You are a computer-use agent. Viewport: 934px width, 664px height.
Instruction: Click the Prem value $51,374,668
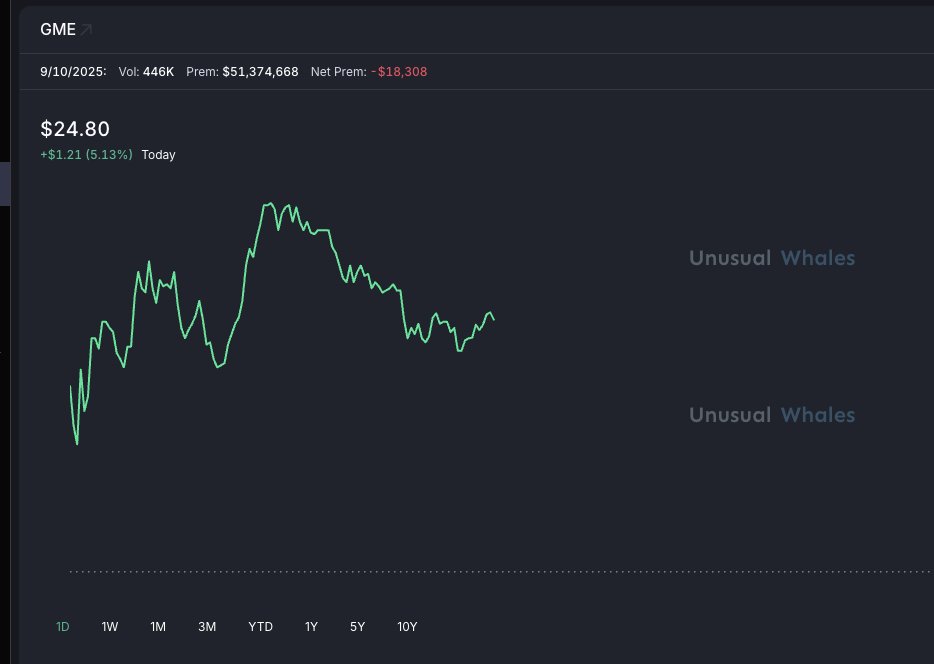click(260, 72)
